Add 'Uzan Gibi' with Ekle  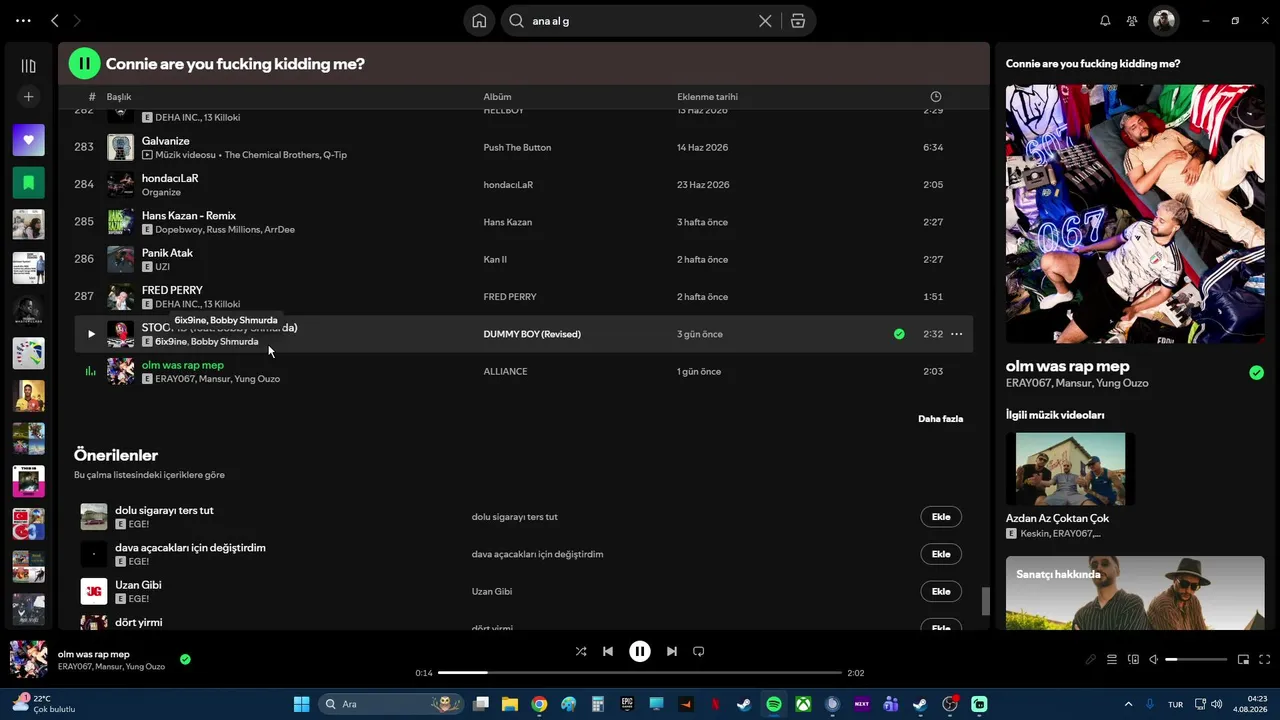click(941, 591)
